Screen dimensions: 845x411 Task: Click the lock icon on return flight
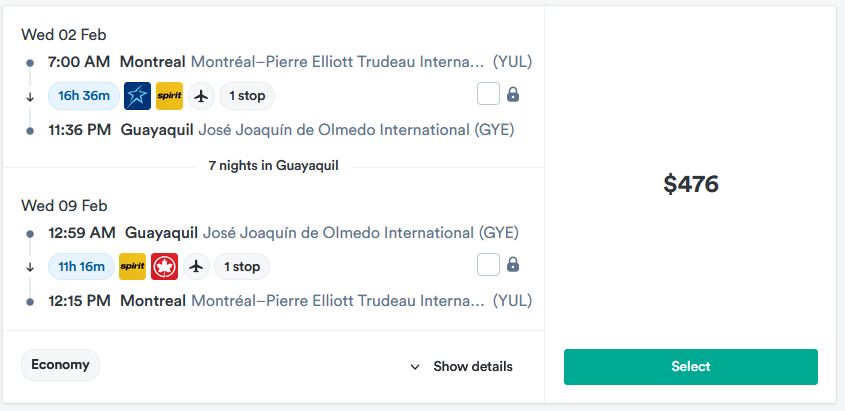click(513, 264)
